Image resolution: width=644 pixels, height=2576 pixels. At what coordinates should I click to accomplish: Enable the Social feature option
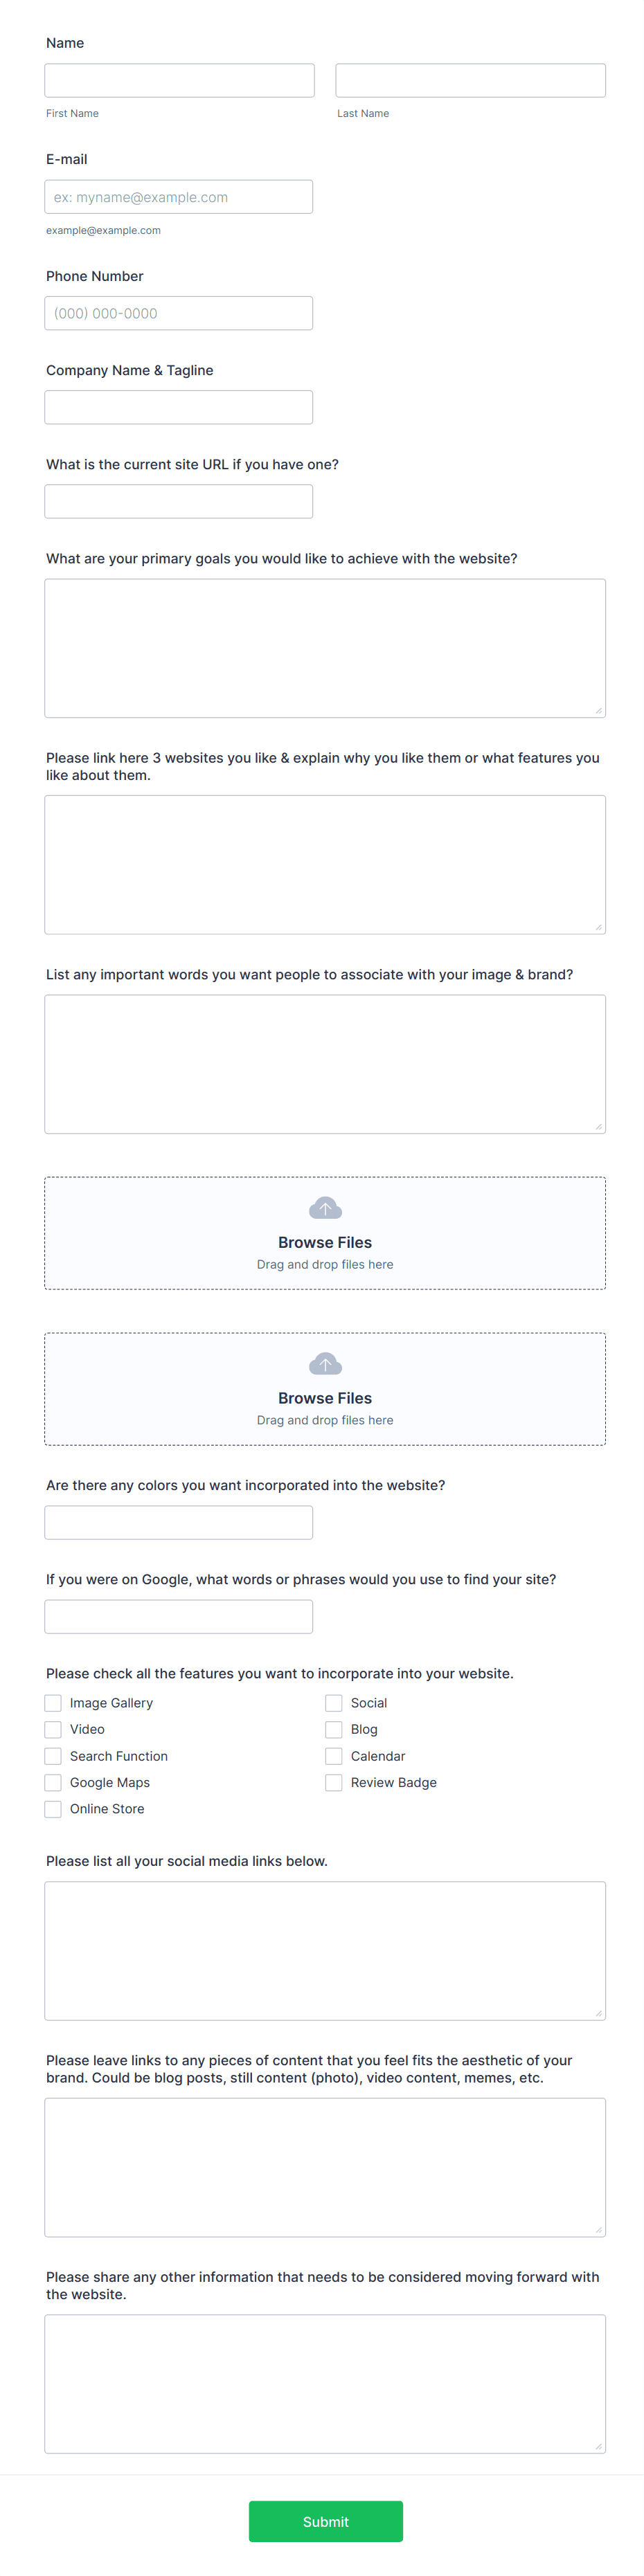click(333, 1702)
